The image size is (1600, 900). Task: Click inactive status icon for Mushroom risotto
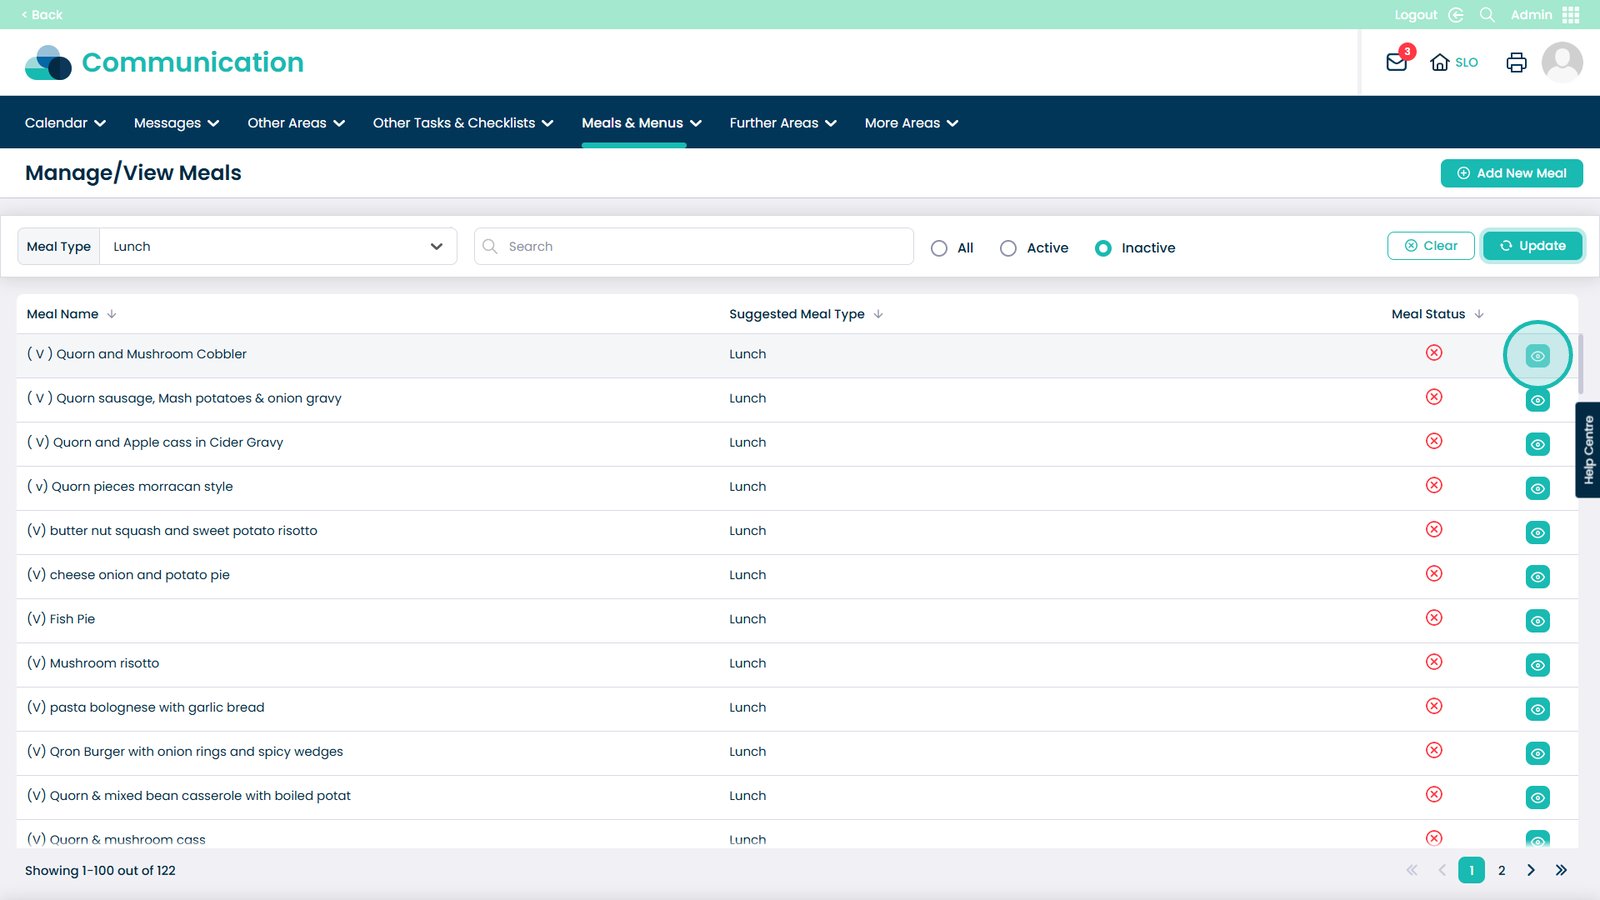point(1434,662)
